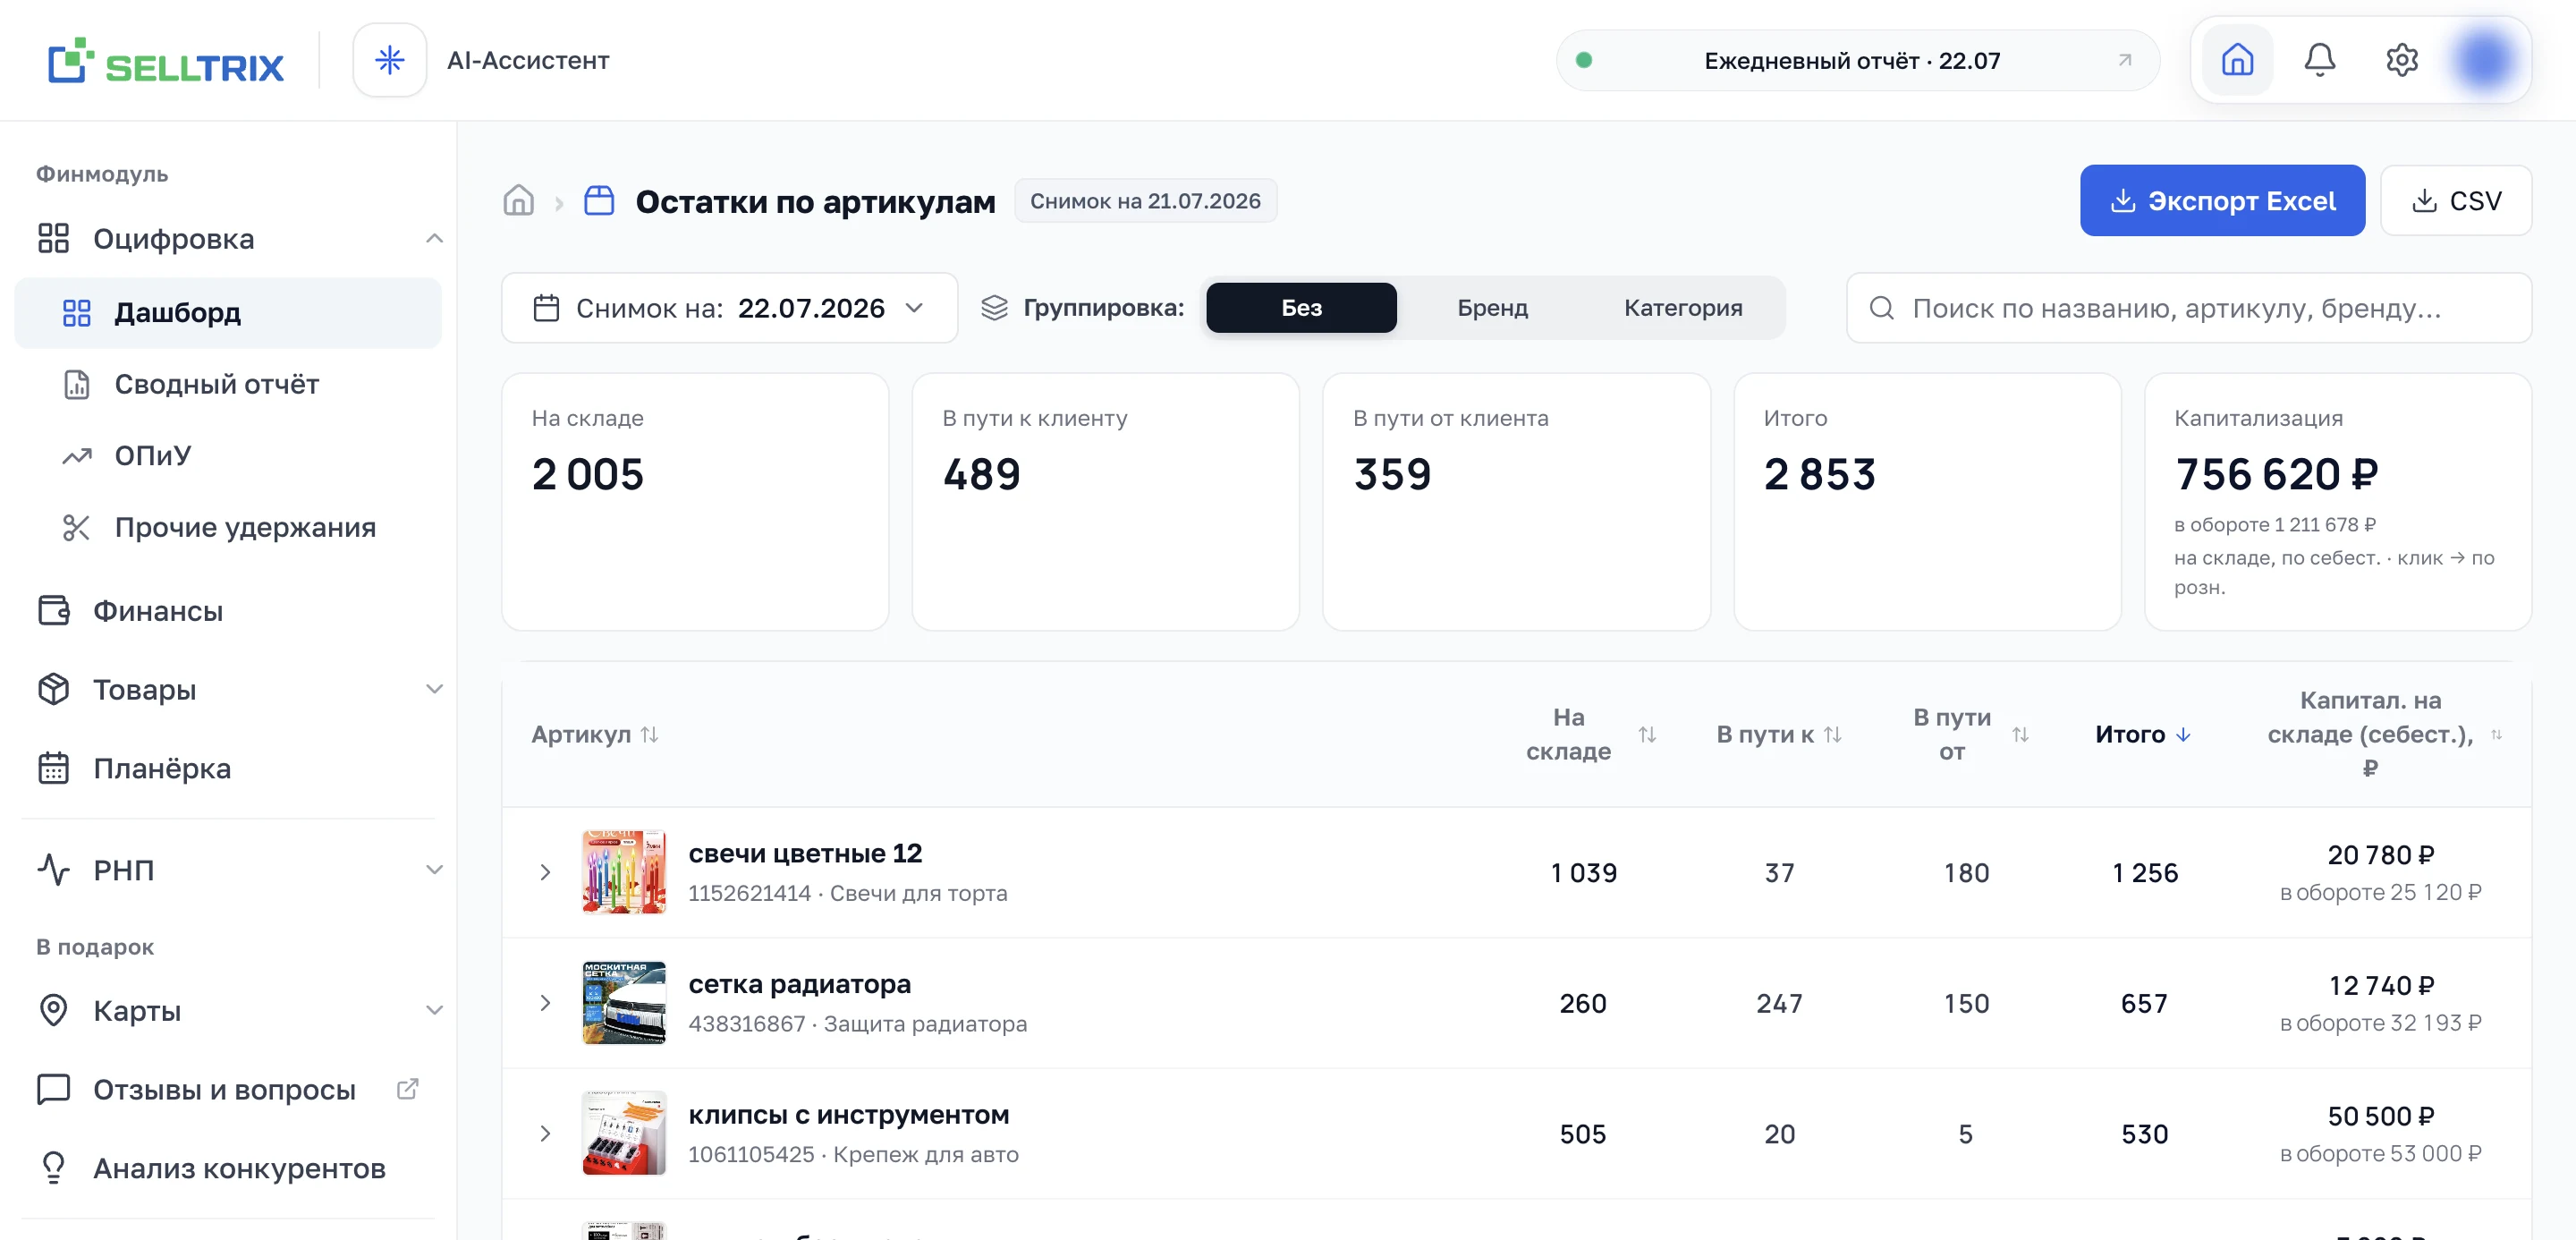
Task: Export table to Excel
Action: (x=2222, y=201)
